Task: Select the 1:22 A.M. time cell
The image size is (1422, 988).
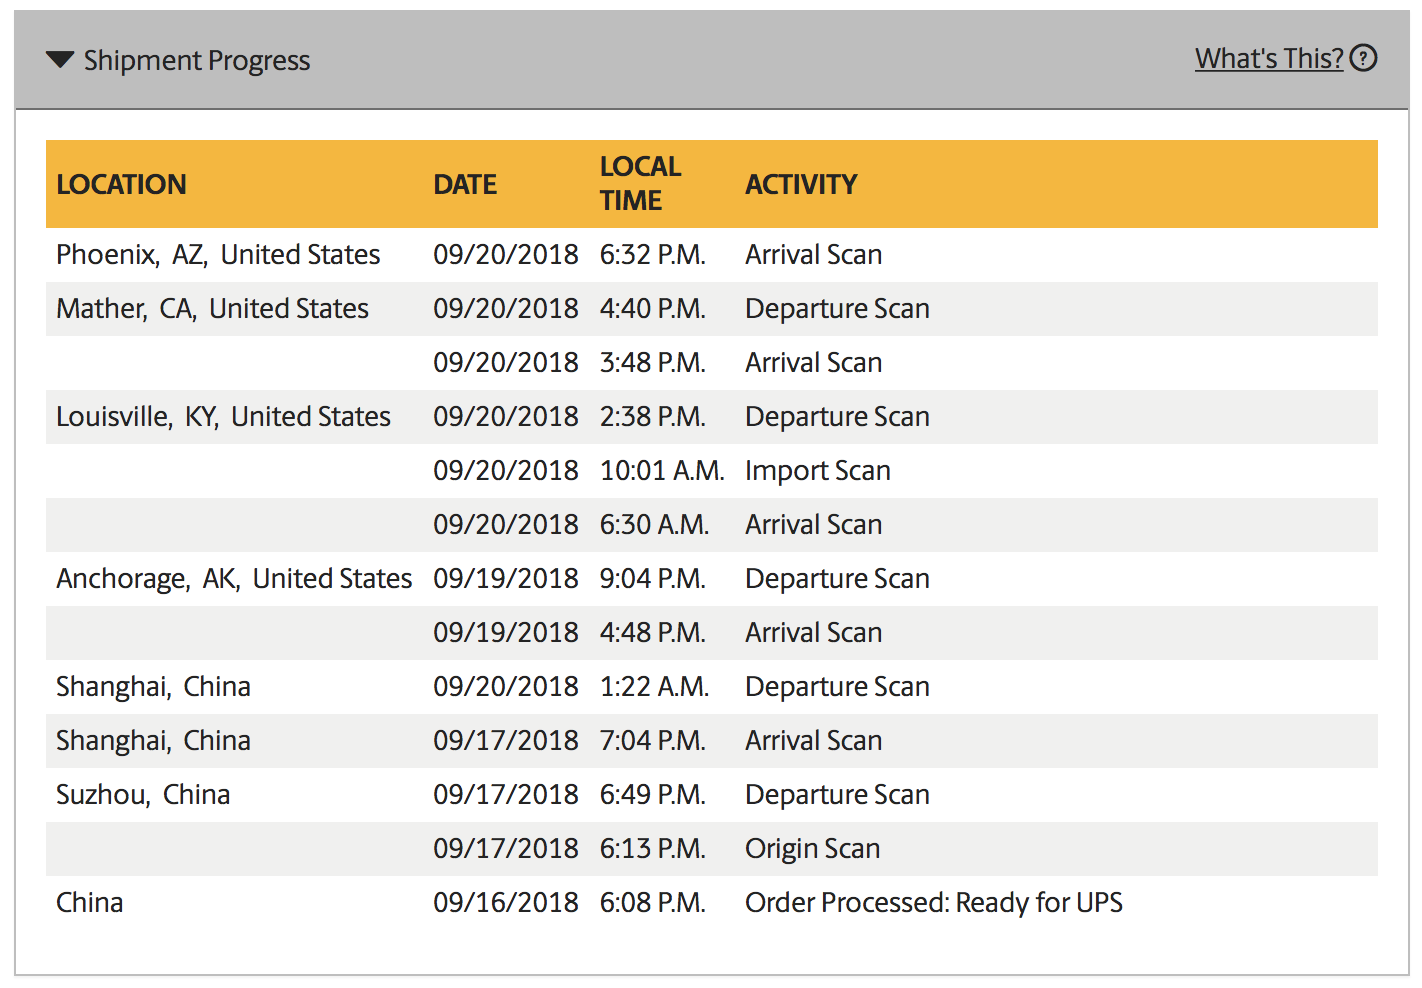Action: 654,687
